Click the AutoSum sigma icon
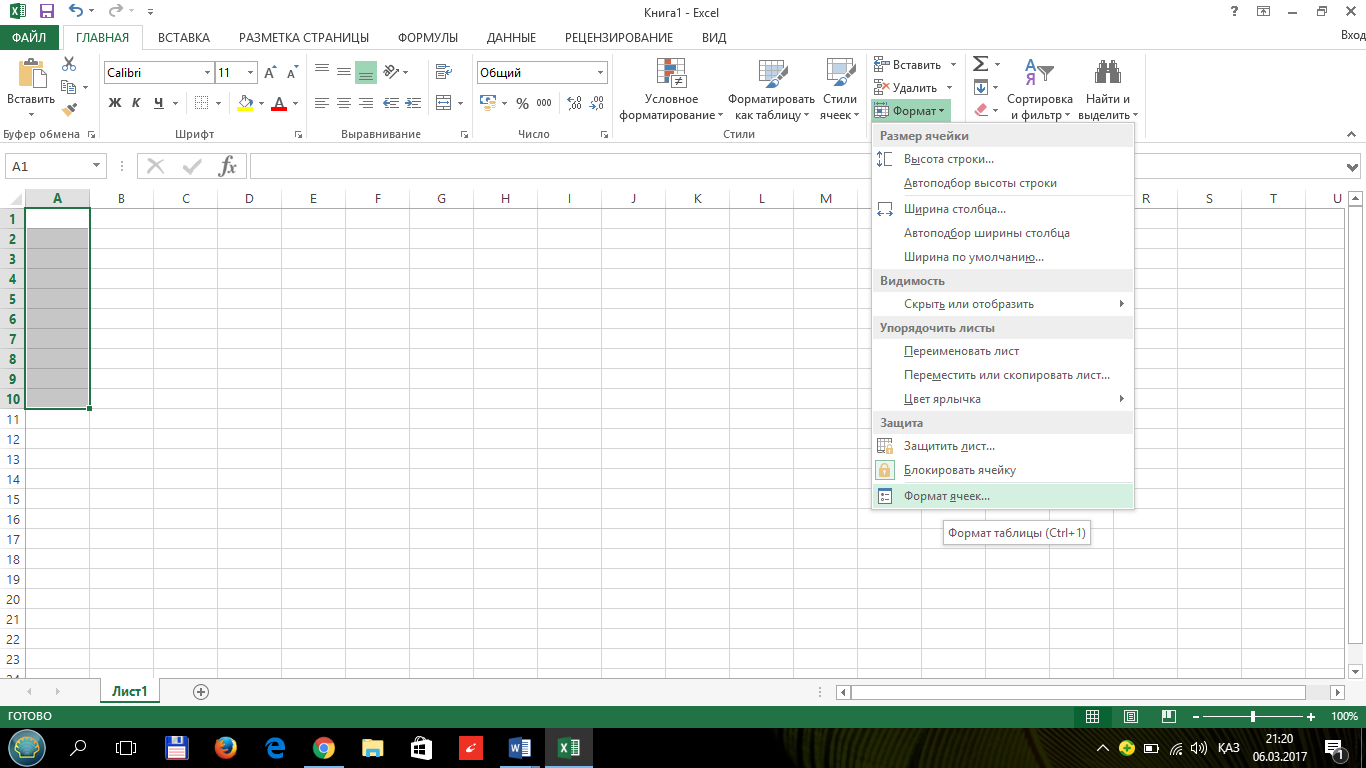1366x768 pixels. [x=980, y=64]
